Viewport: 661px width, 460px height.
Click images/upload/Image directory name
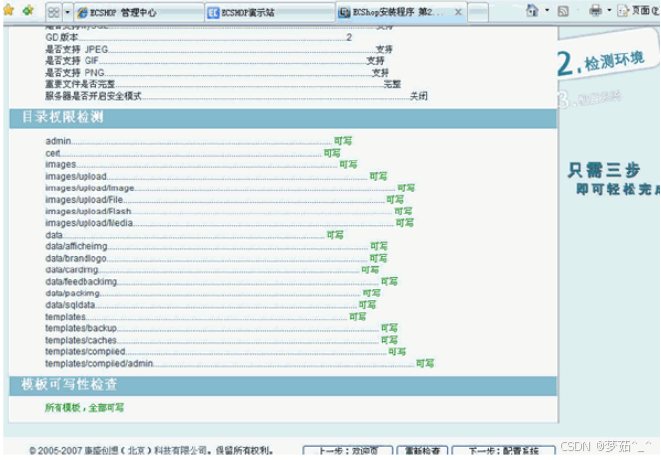[89, 188]
